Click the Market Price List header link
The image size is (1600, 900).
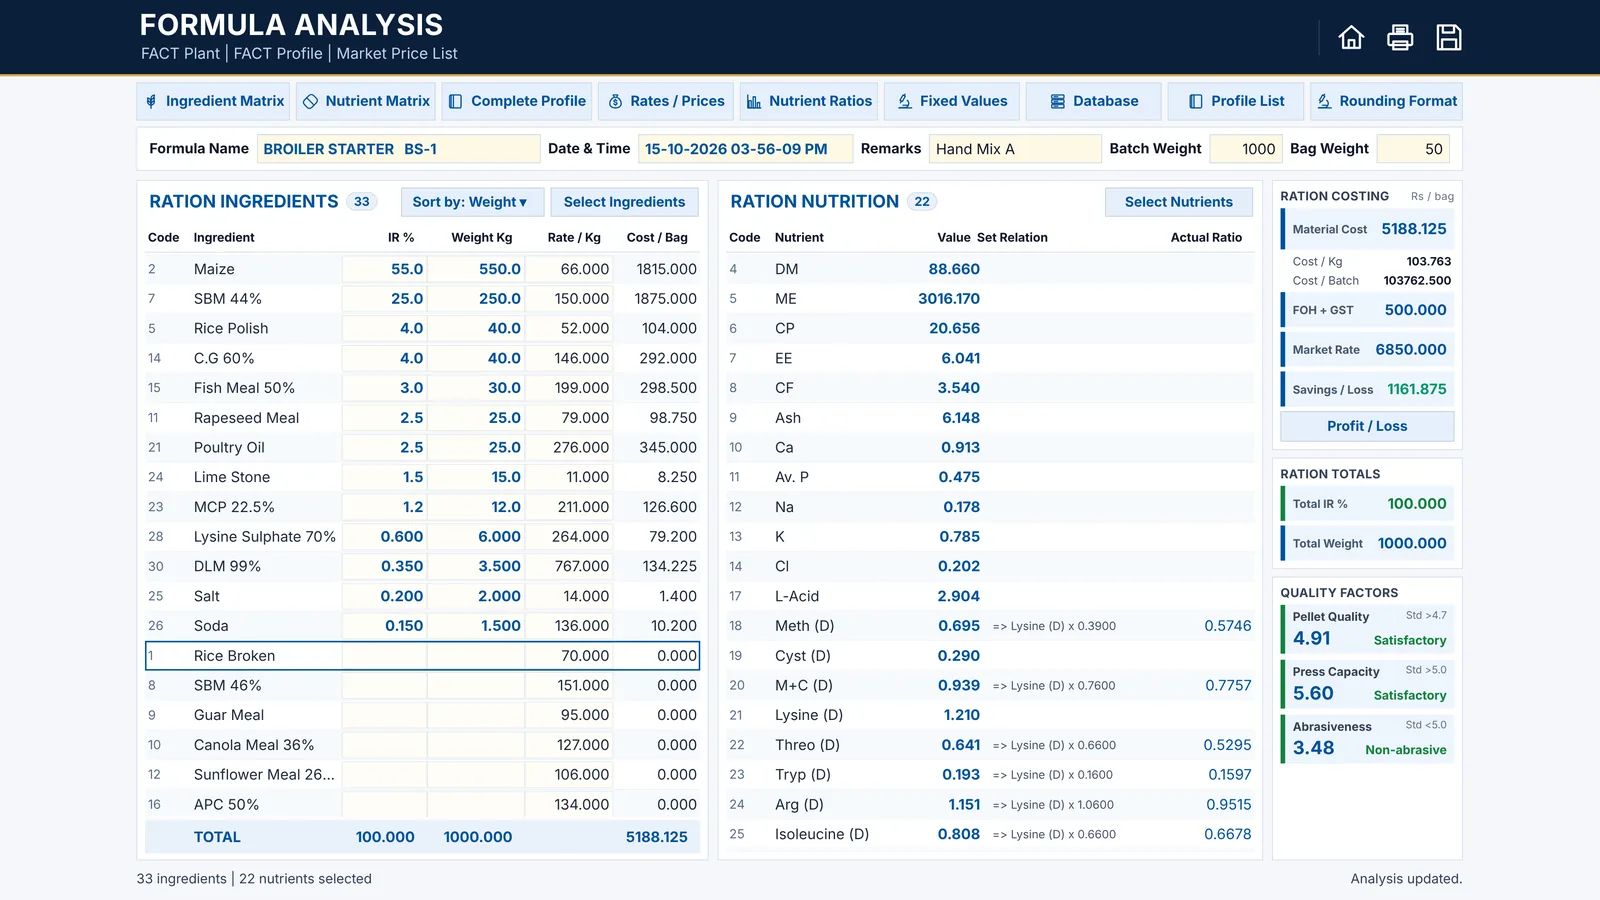(x=397, y=54)
